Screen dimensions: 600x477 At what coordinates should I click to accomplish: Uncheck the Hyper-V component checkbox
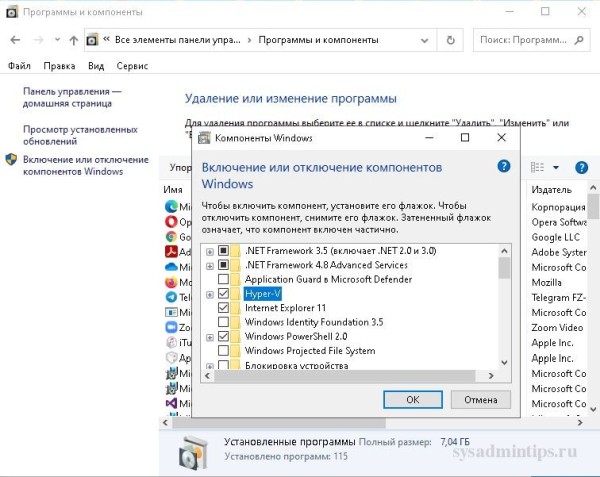(x=223, y=294)
